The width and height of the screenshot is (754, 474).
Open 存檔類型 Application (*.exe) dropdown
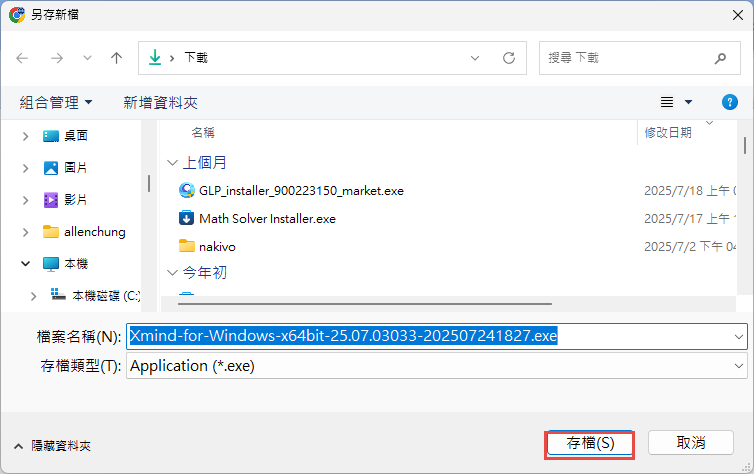[x=437, y=366]
